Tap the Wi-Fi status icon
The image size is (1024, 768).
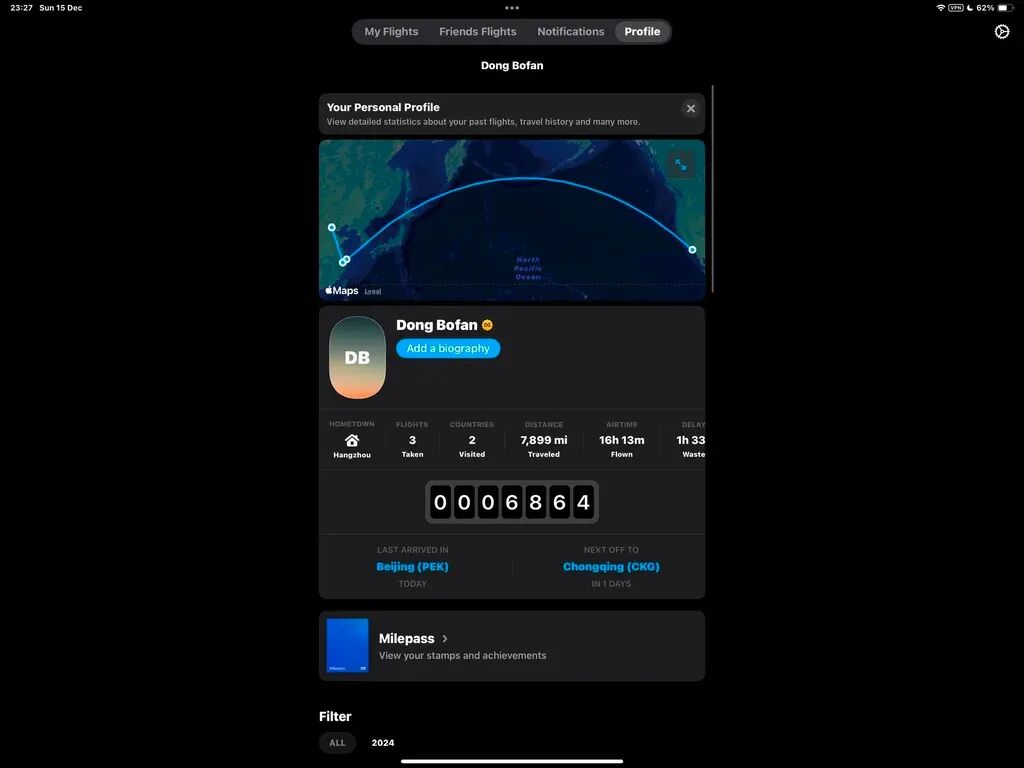(x=940, y=8)
